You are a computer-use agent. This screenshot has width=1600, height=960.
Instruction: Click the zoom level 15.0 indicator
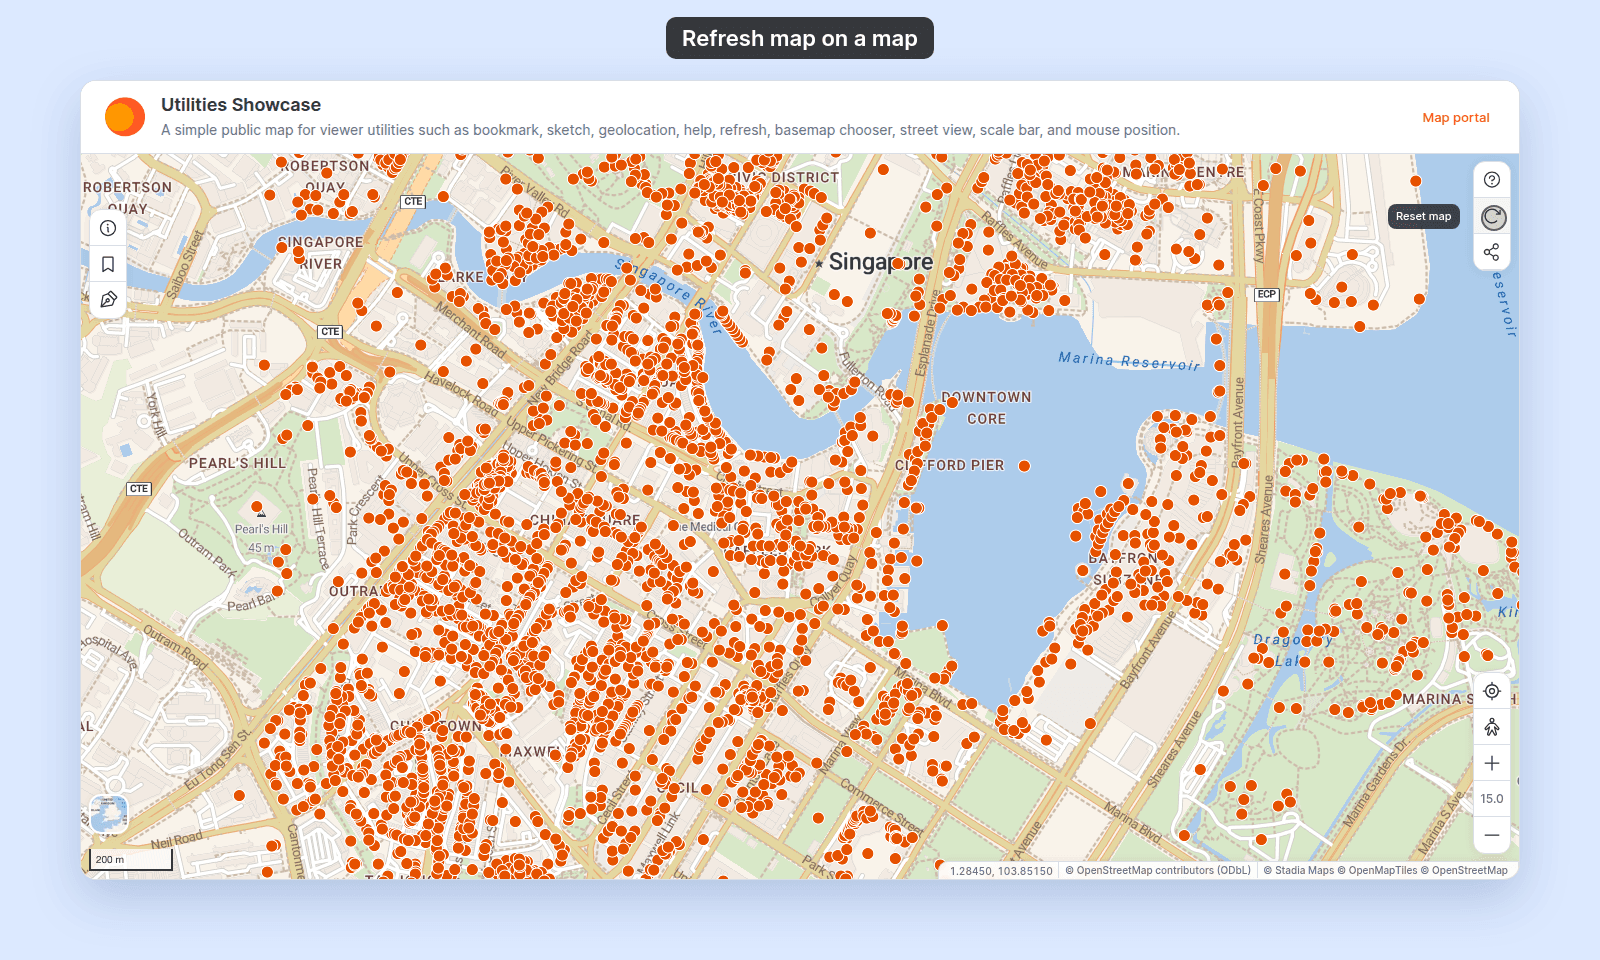tap(1492, 799)
